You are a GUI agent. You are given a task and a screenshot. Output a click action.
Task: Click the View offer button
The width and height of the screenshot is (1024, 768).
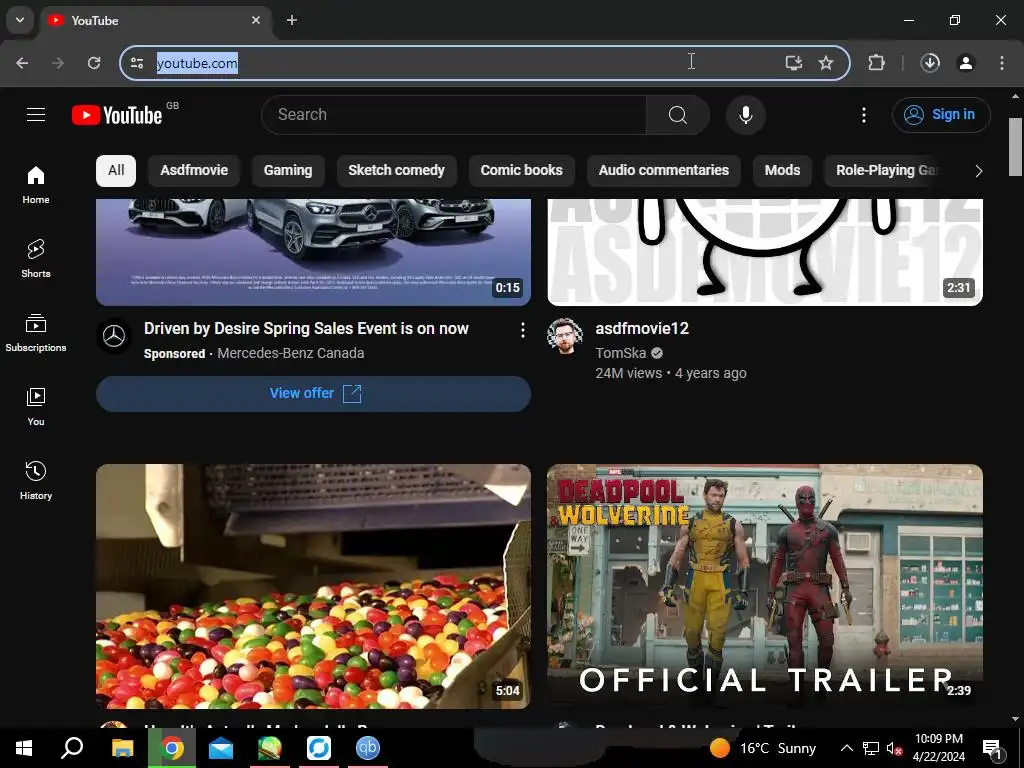(x=313, y=393)
